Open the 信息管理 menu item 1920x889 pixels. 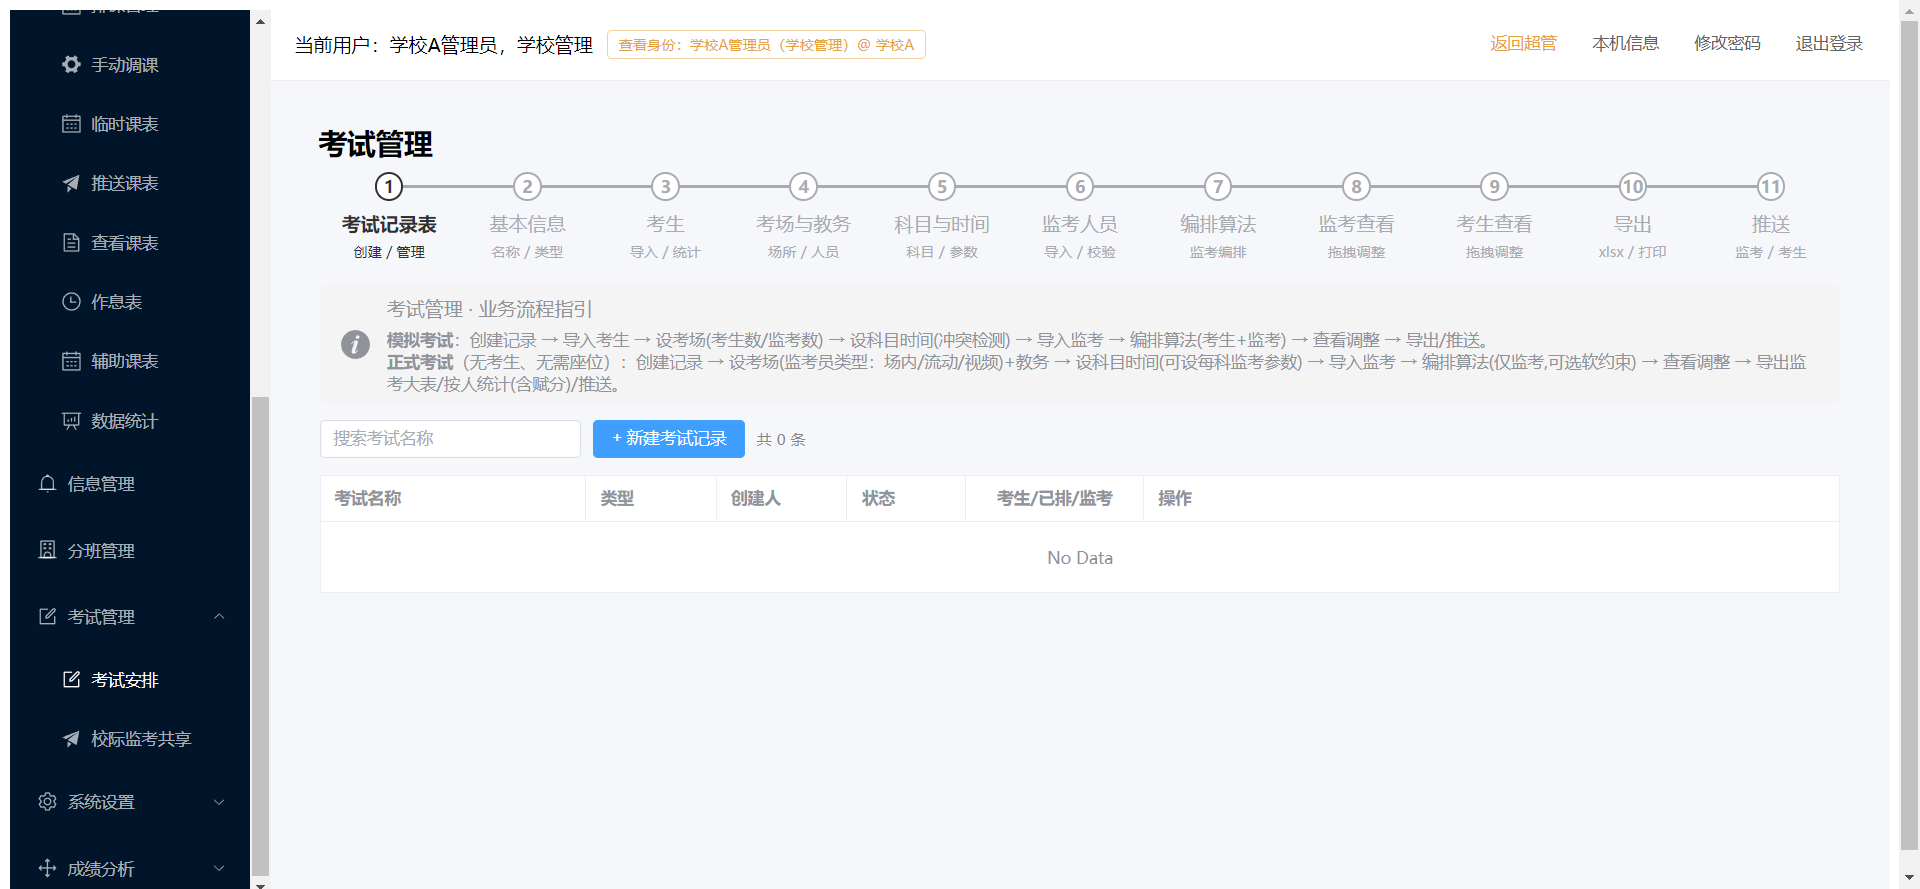130,484
